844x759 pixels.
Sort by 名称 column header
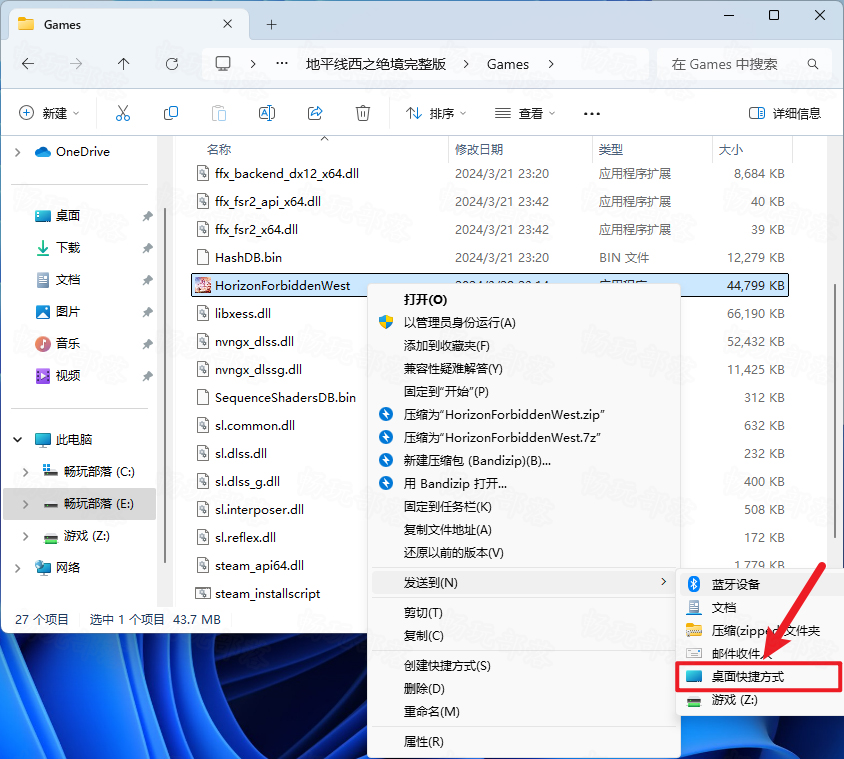click(219, 150)
